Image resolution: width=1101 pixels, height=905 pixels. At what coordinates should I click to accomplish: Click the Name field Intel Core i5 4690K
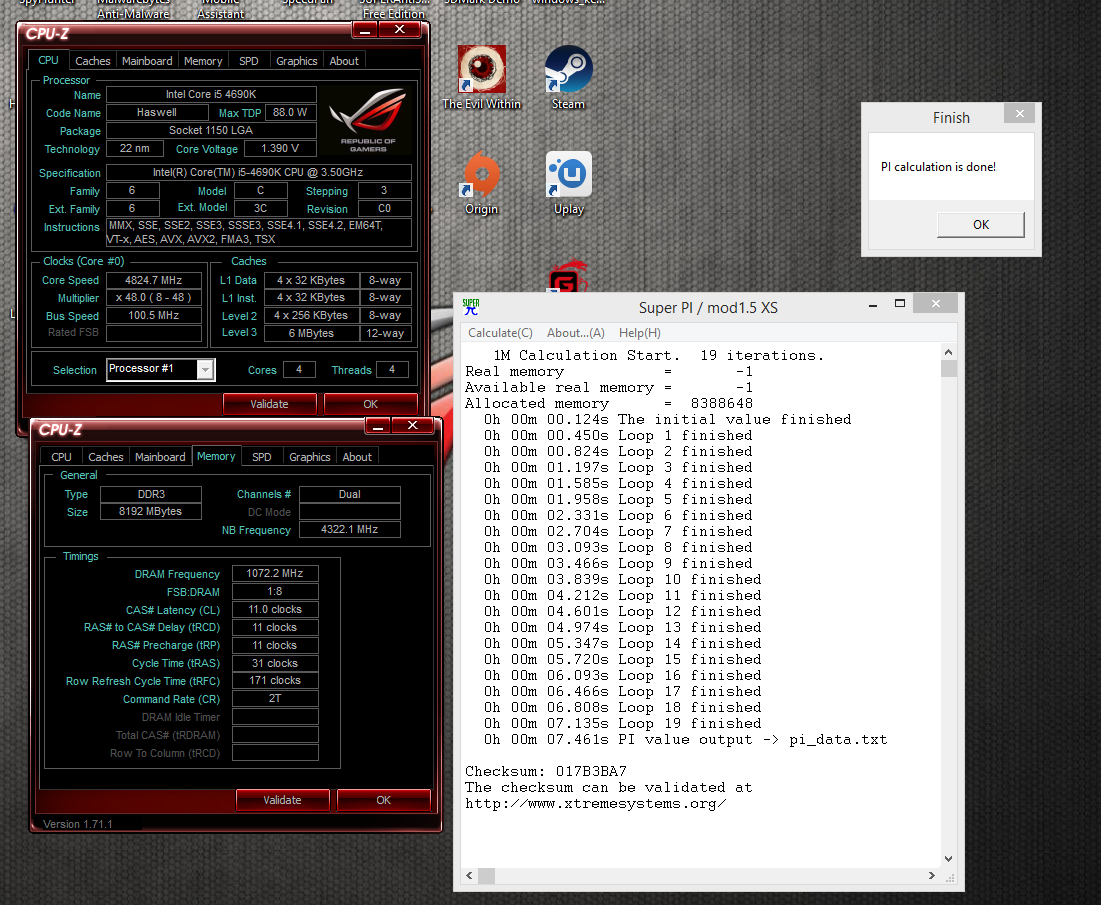pos(211,94)
